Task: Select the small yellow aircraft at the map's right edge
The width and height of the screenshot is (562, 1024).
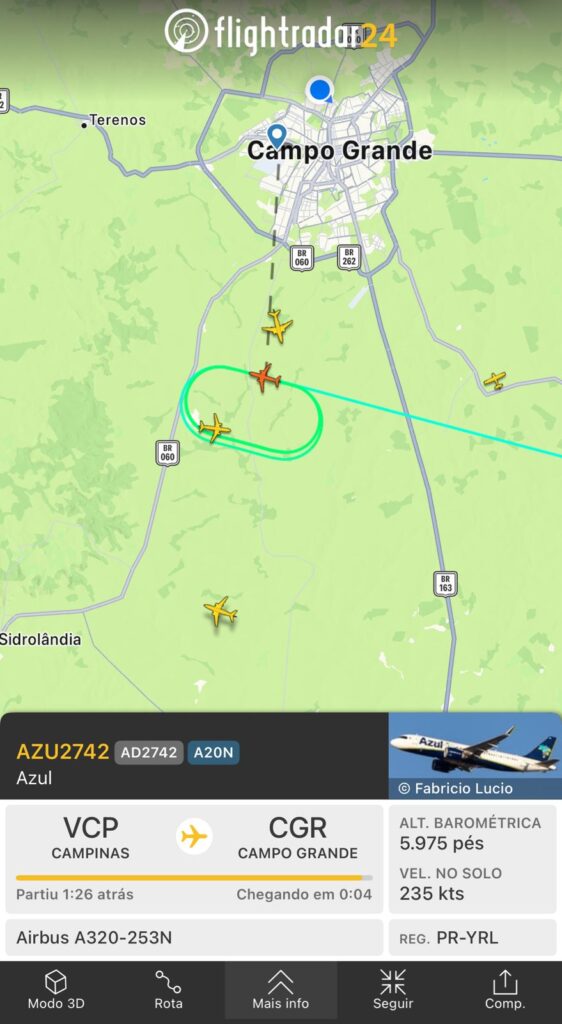Action: point(495,380)
